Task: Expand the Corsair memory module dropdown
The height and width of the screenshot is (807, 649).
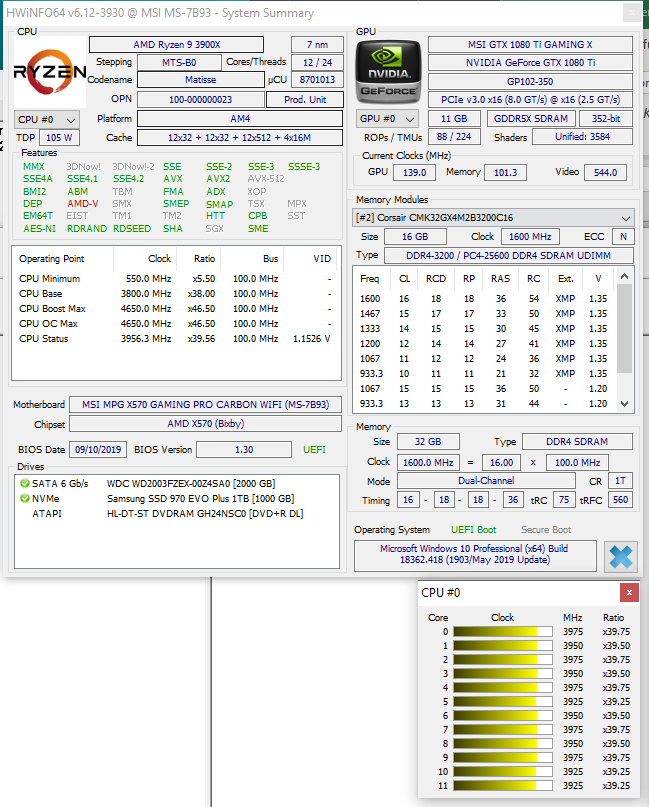Action: (493, 218)
